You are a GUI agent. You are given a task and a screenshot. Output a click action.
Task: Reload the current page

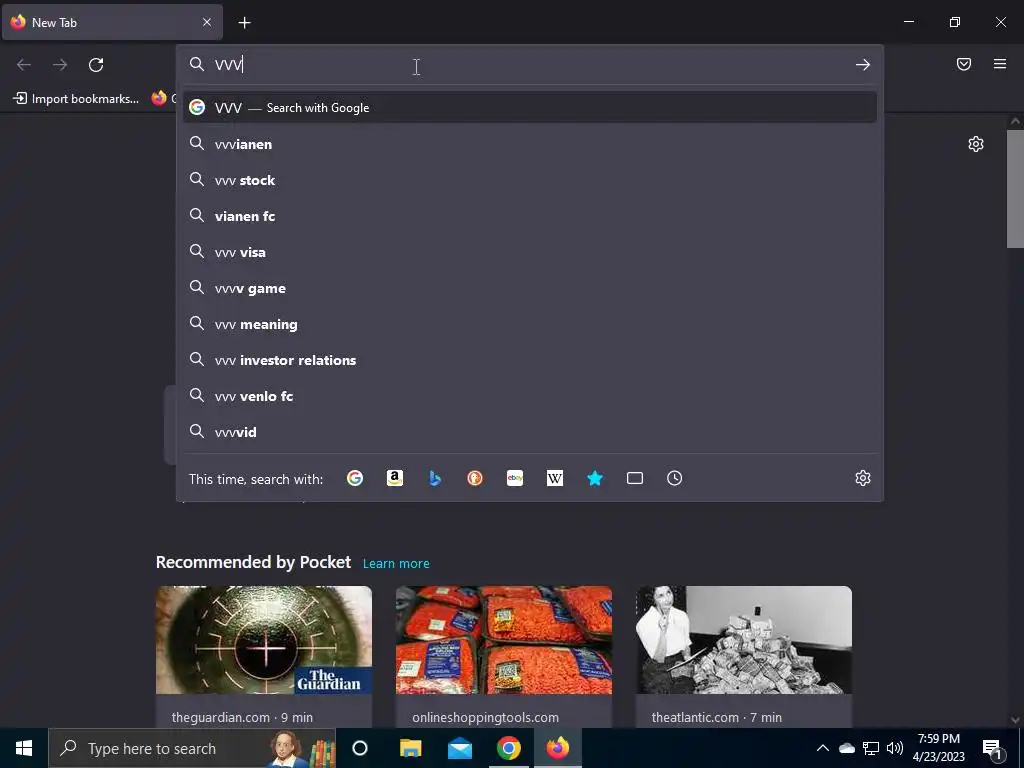tap(96, 65)
